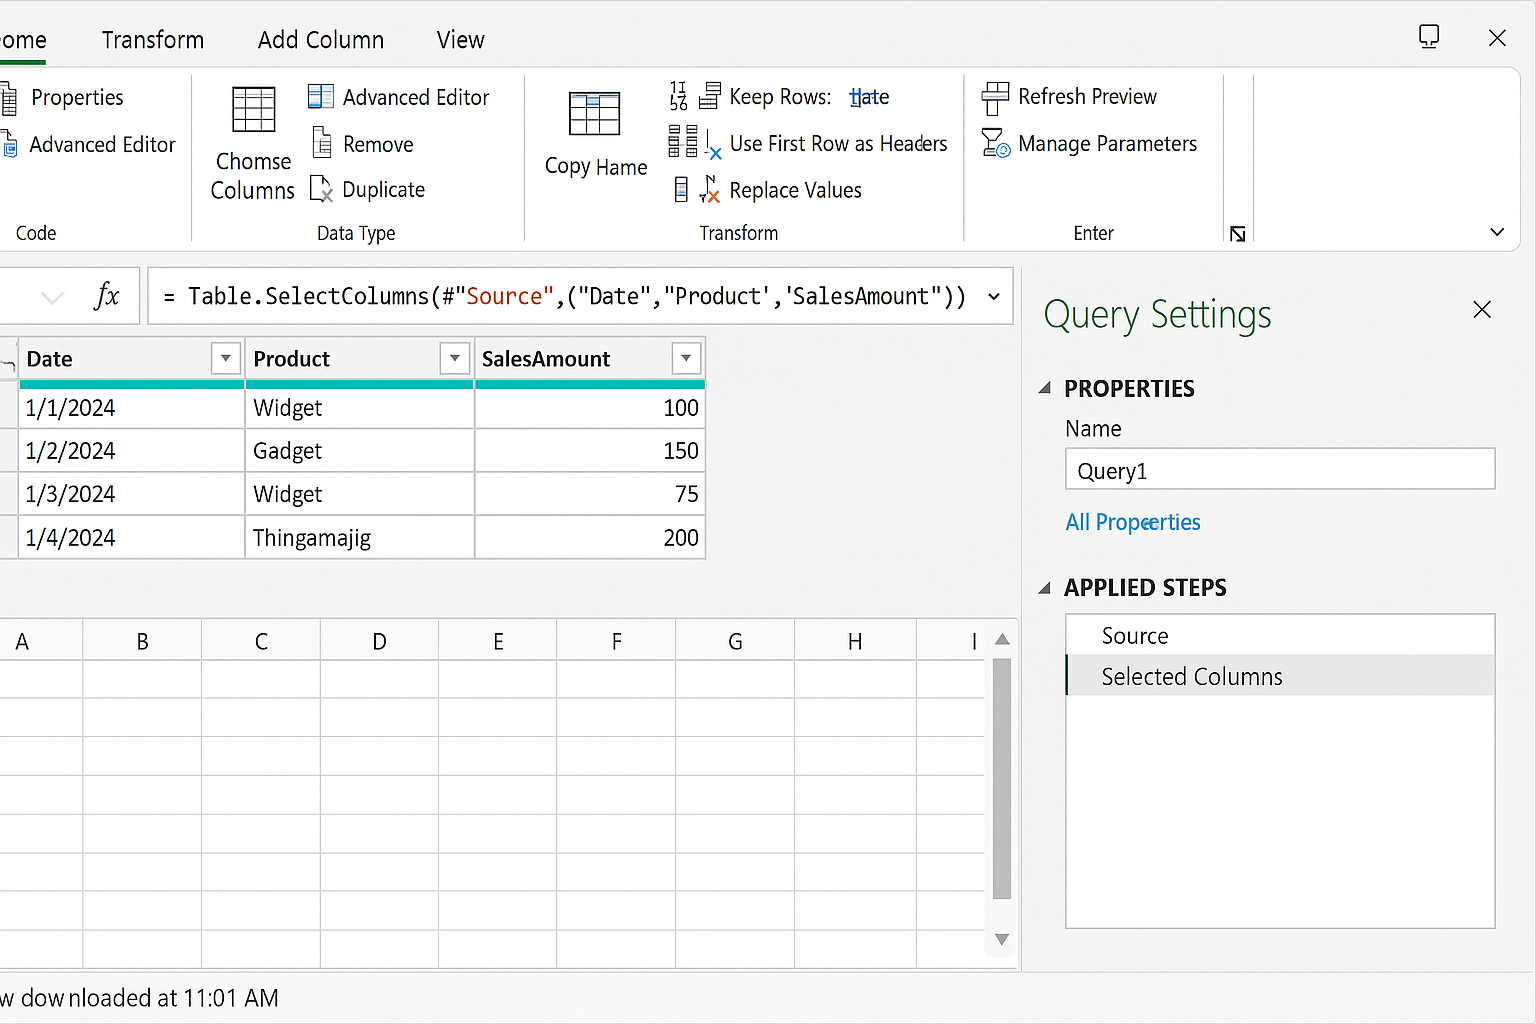Click the Gadget cell
This screenshot has width=1536, height=1024.
coord(360,451)
